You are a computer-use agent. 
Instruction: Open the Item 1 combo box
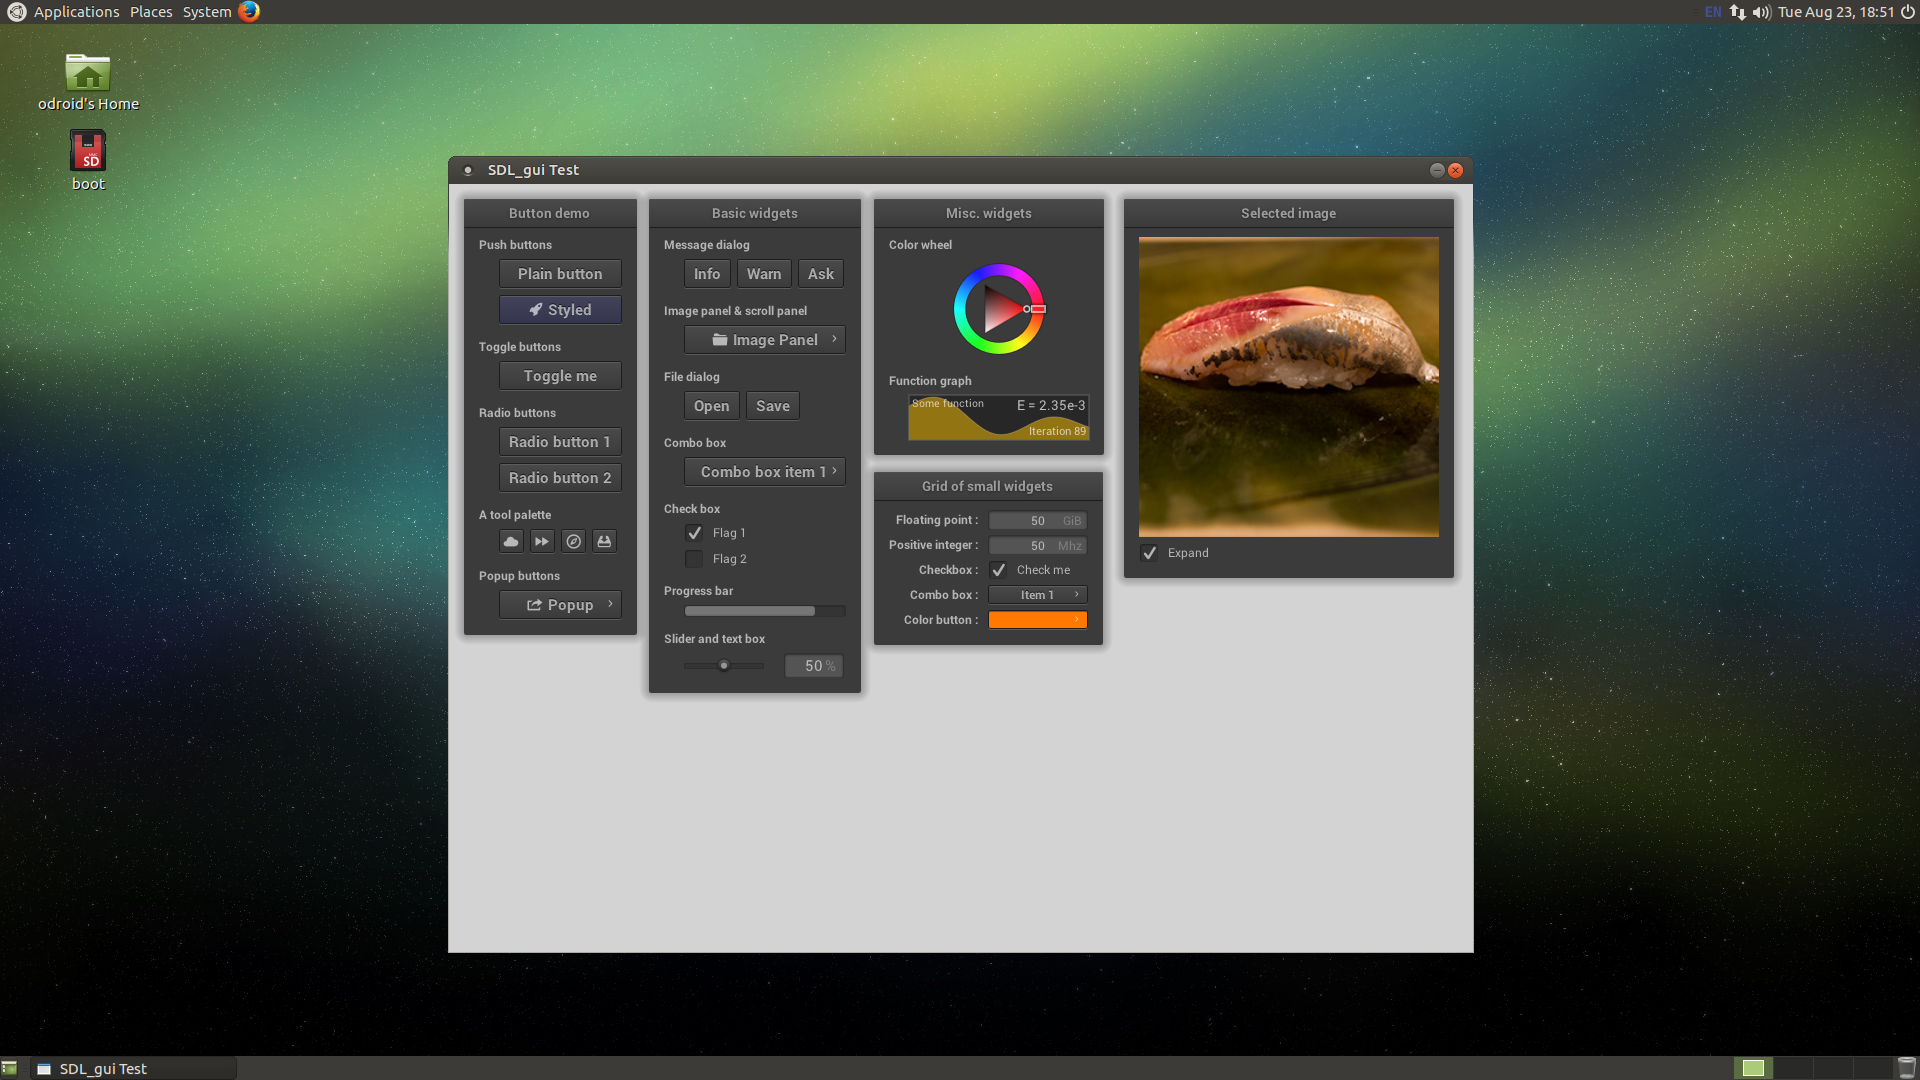point(1037,595)
